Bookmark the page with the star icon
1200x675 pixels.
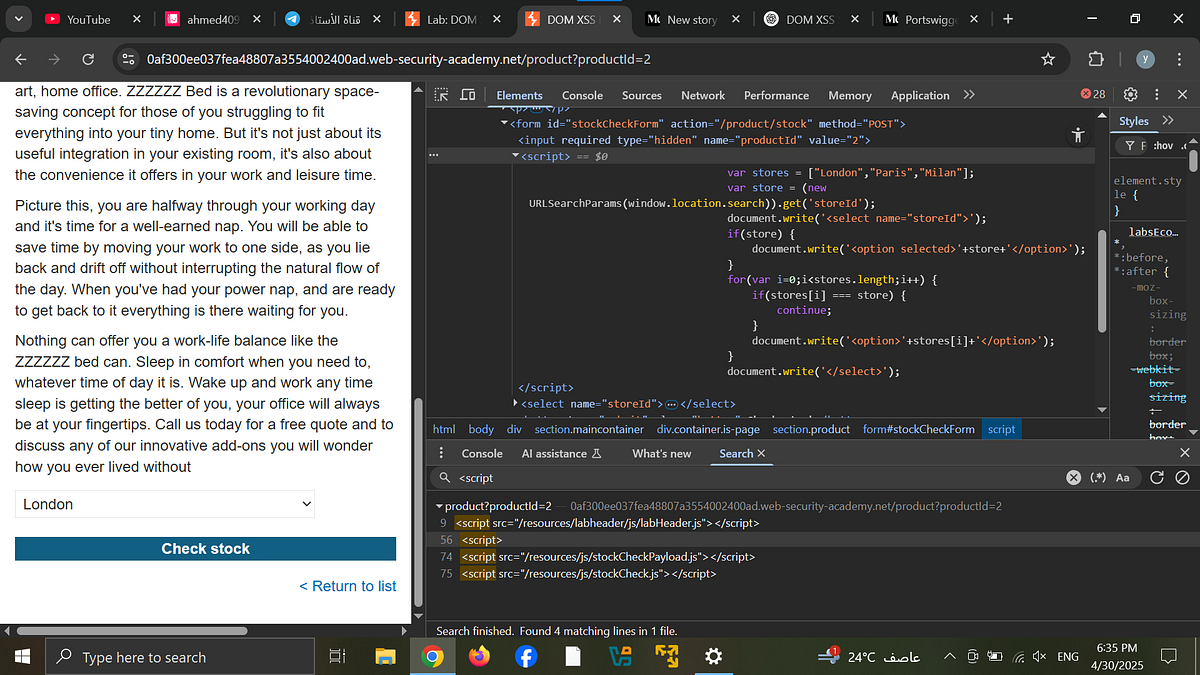pos(1048,59)
